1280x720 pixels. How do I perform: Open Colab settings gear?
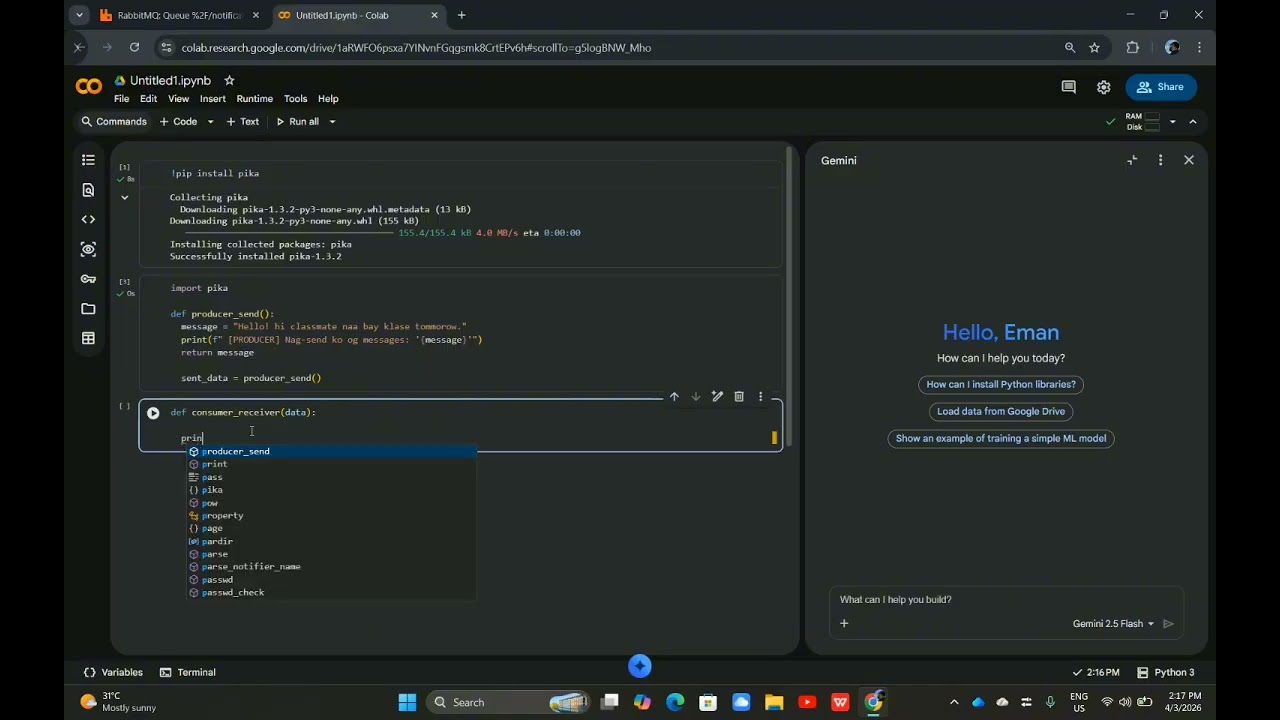(1103, 87)
